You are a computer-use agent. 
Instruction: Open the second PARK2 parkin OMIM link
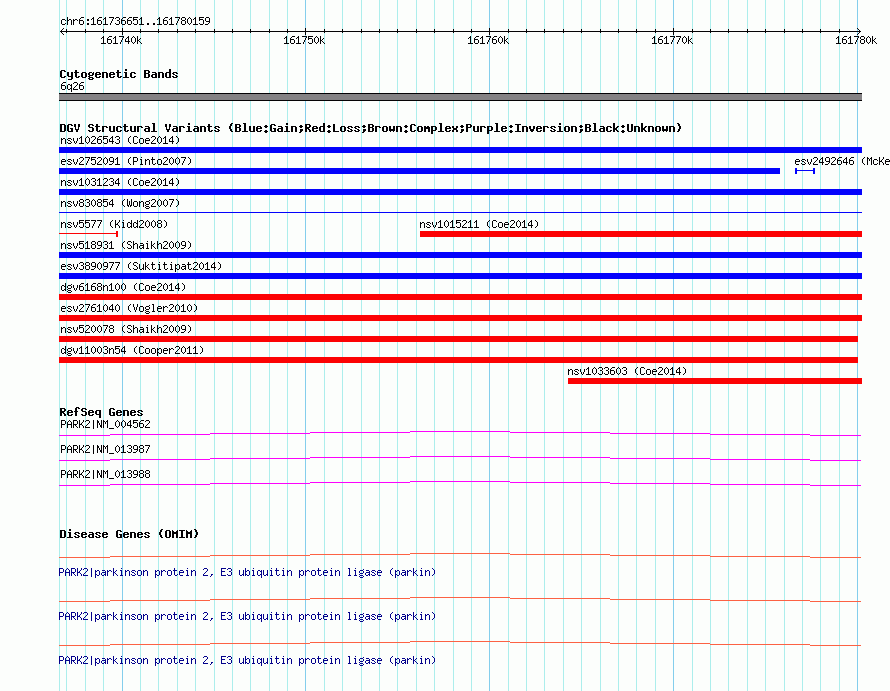[247, 617]
